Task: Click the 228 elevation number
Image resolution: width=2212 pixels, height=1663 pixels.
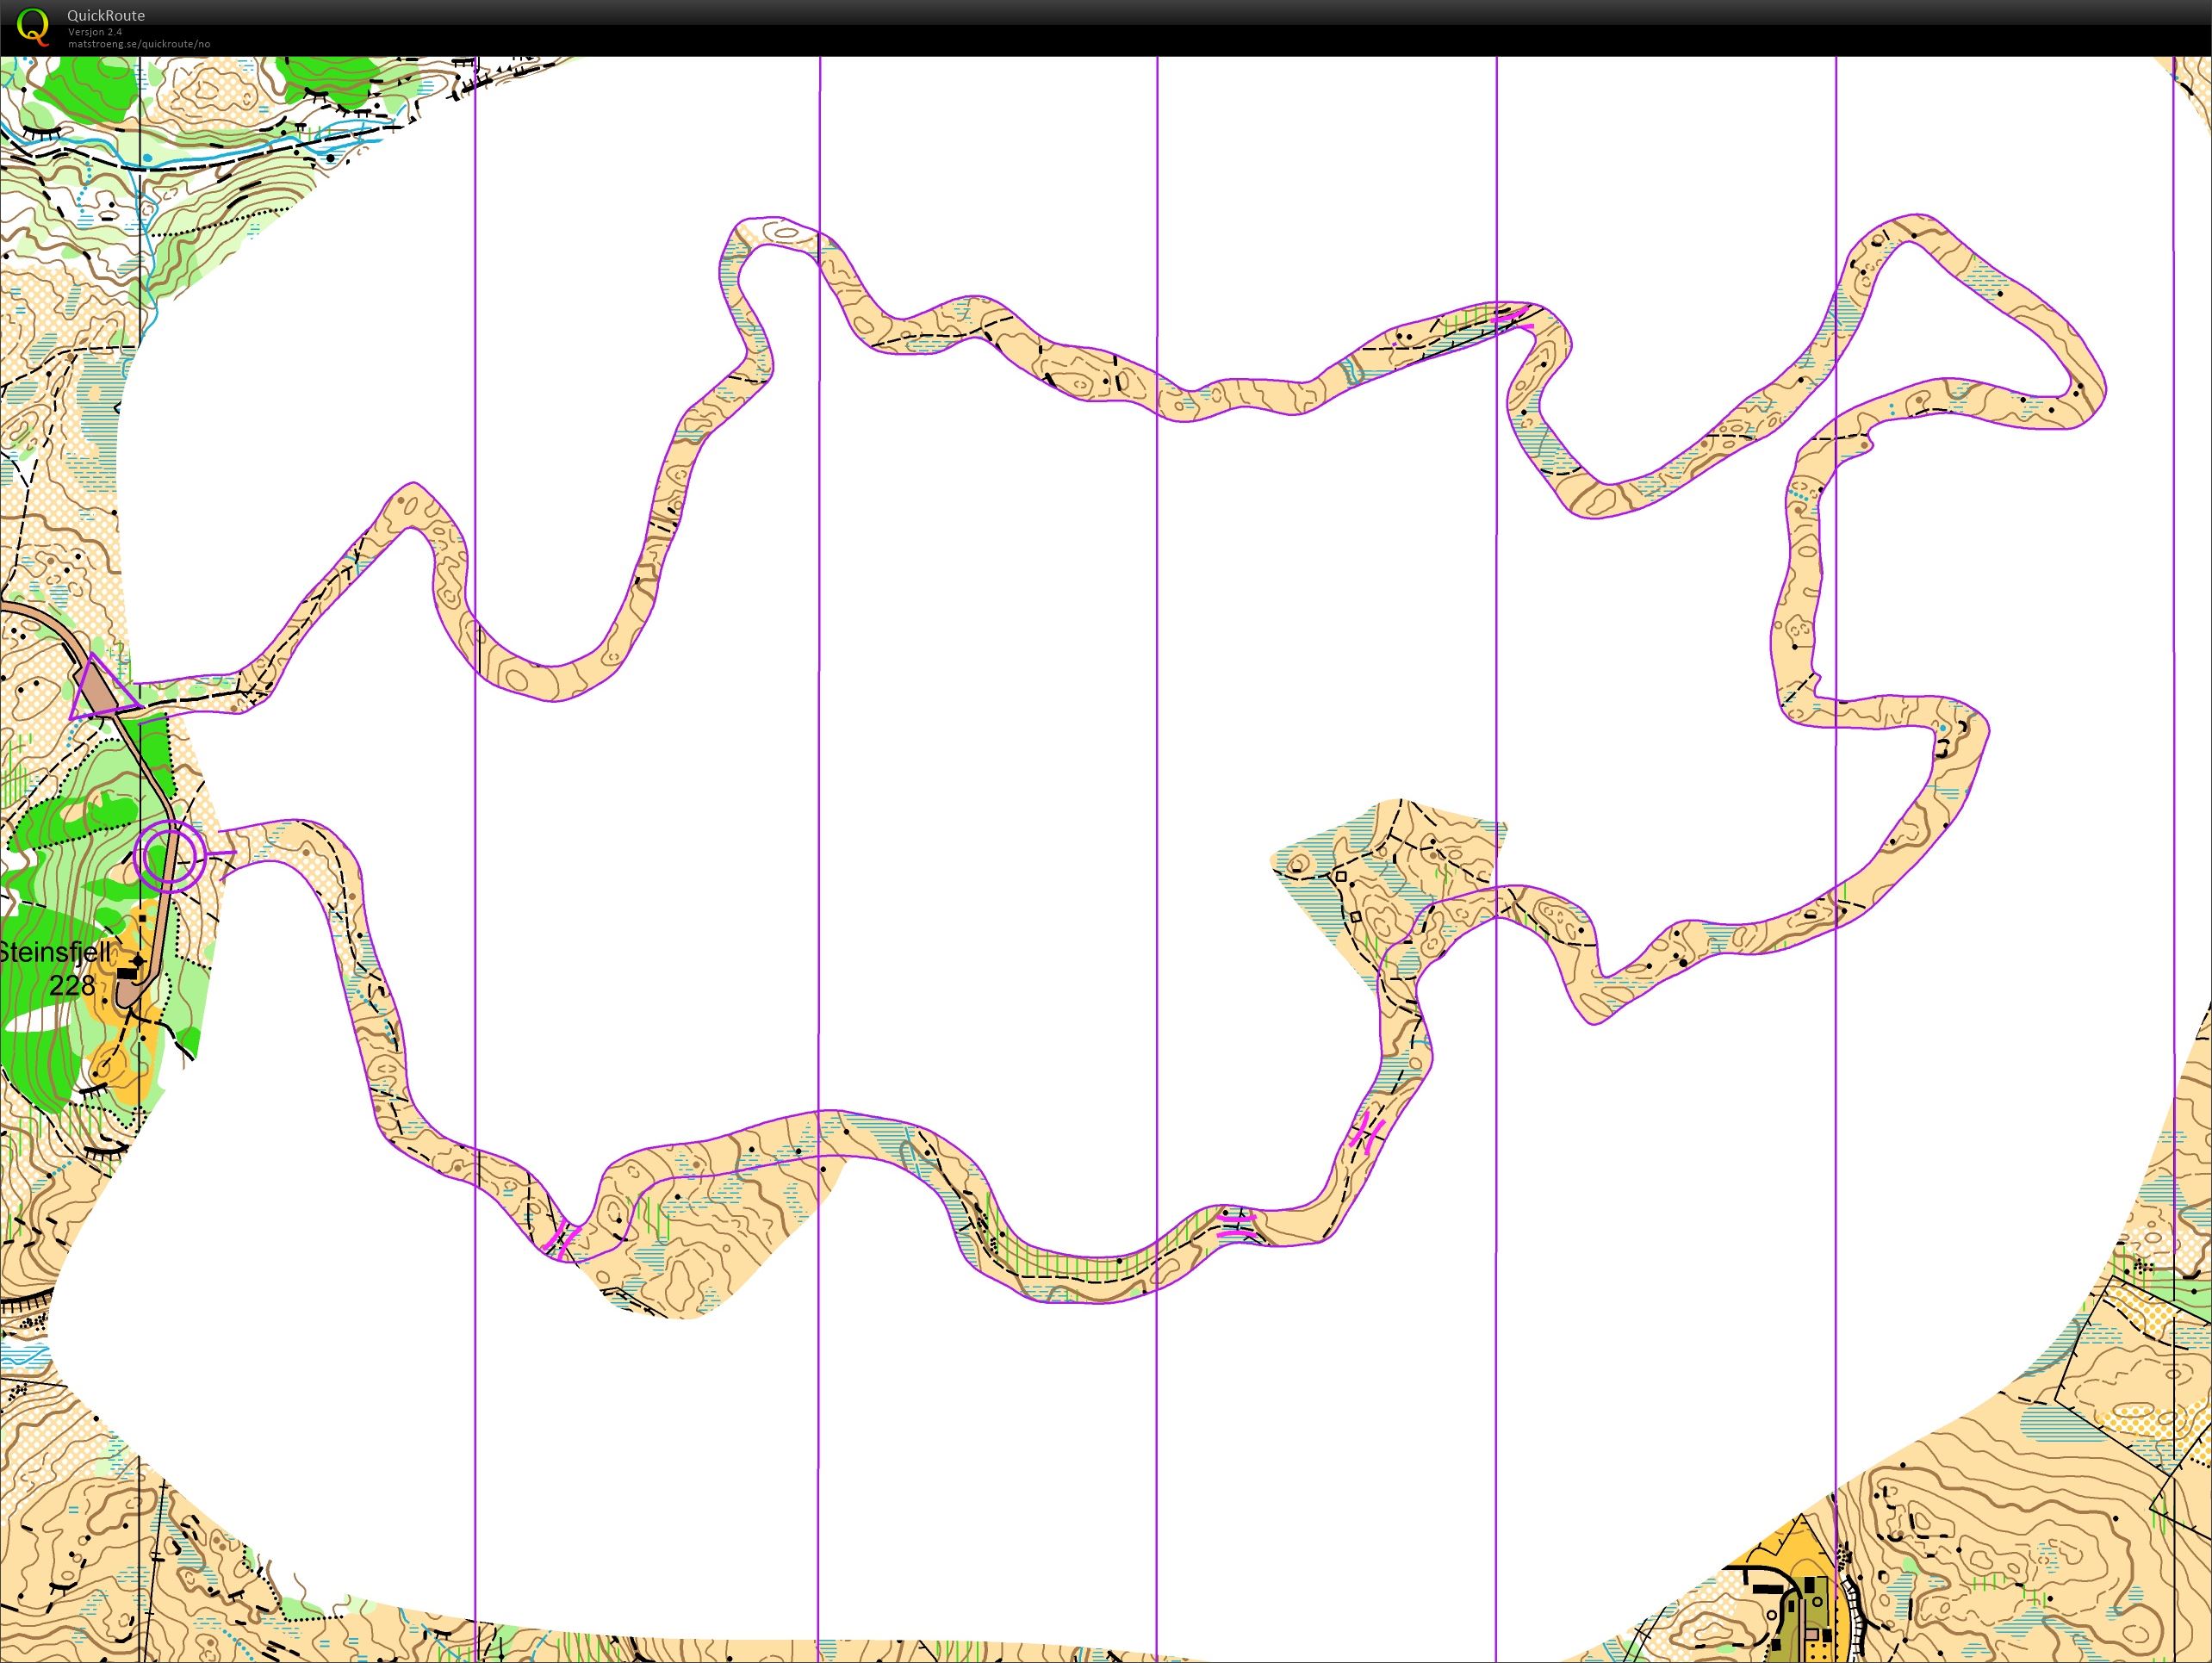Action: point(72,986)
